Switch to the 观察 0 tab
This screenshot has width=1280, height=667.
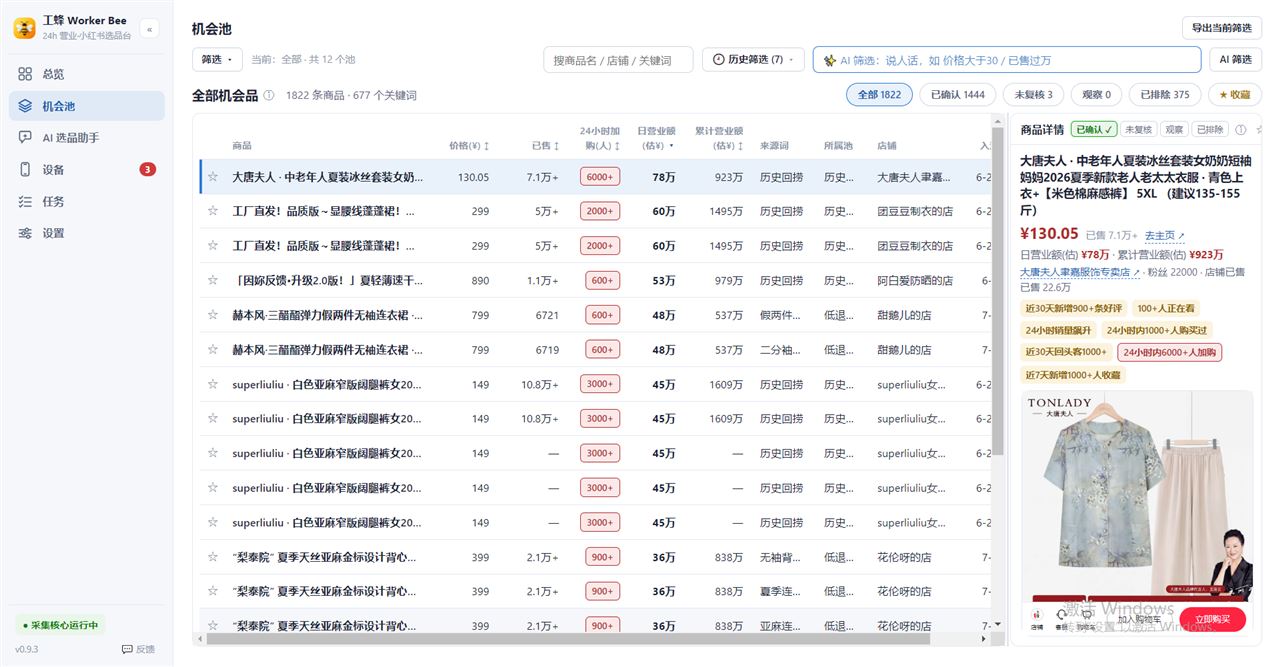pos(1096,95)
